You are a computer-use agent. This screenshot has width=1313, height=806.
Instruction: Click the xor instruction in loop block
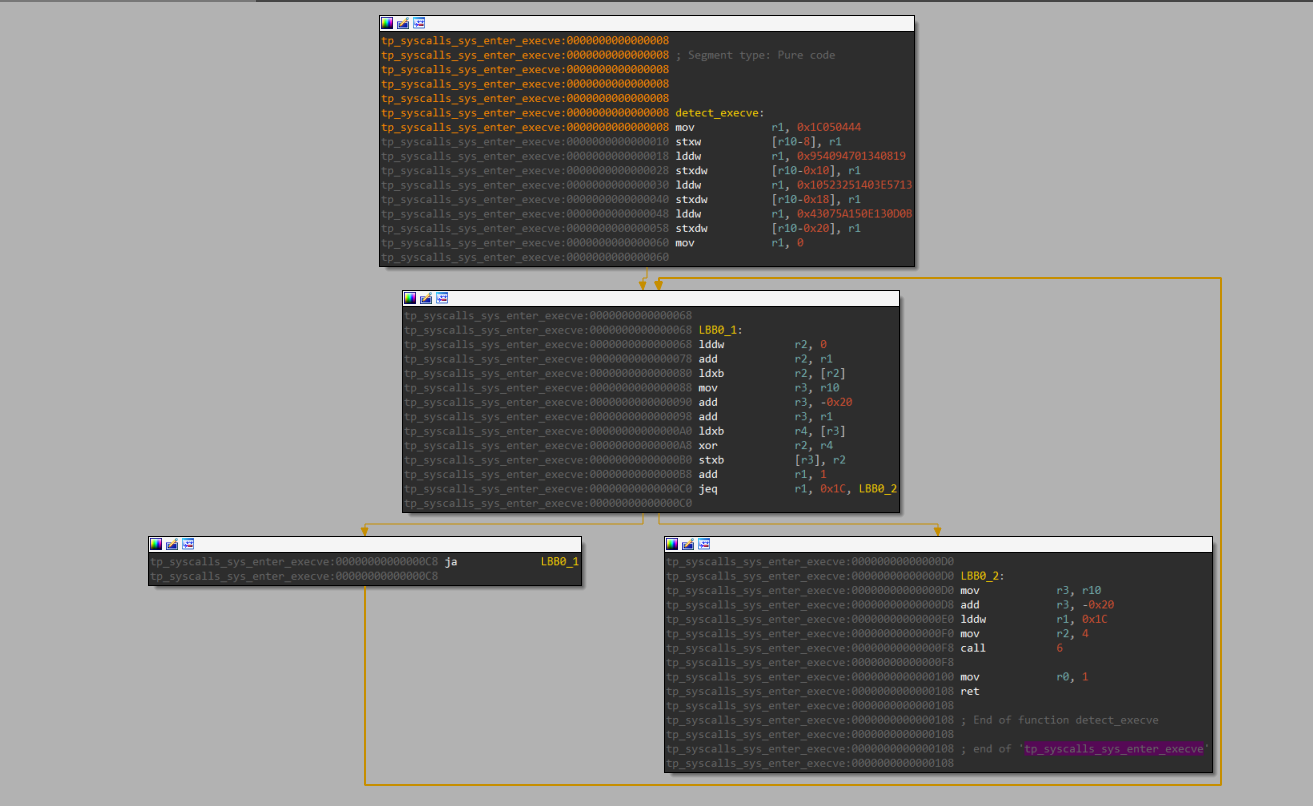coord(707,446)
